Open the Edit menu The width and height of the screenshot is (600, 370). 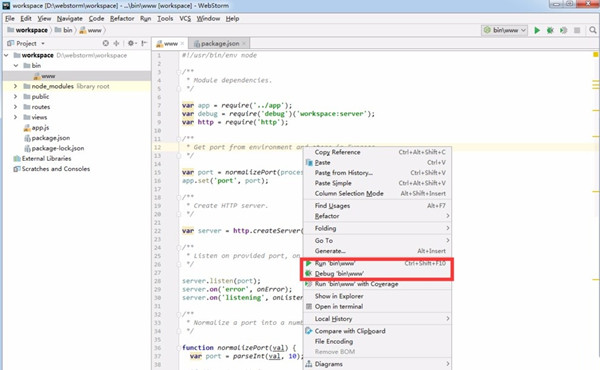pos(26,18)
